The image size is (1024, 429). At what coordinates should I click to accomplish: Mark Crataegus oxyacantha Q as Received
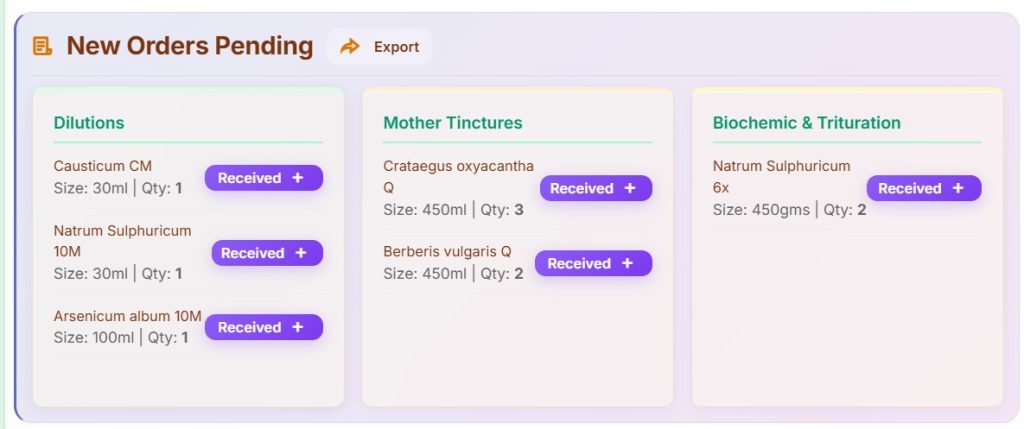[582, 188]
